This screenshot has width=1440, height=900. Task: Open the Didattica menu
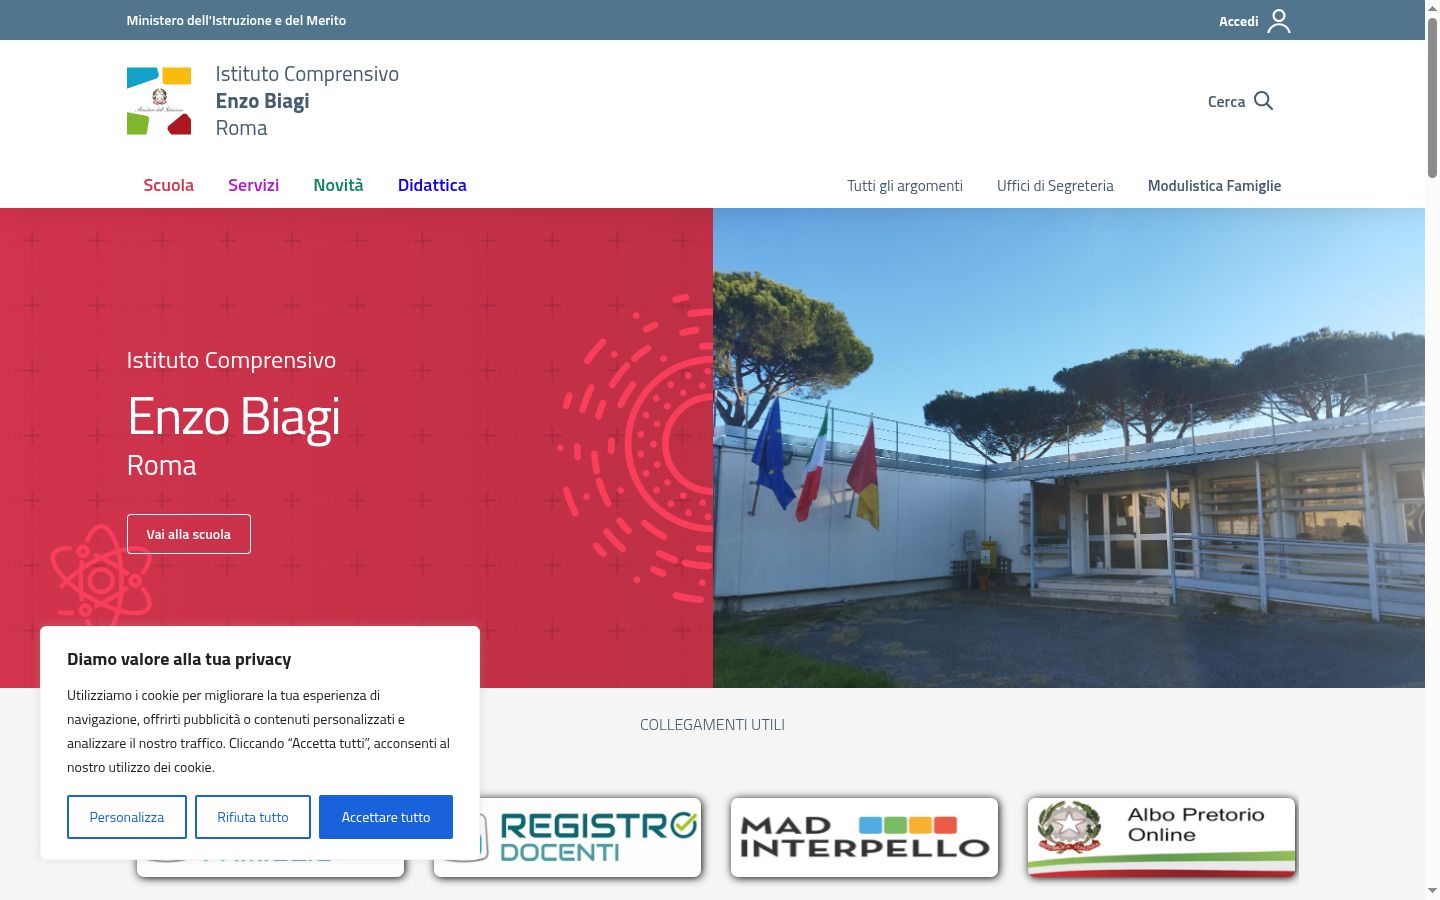432,185
